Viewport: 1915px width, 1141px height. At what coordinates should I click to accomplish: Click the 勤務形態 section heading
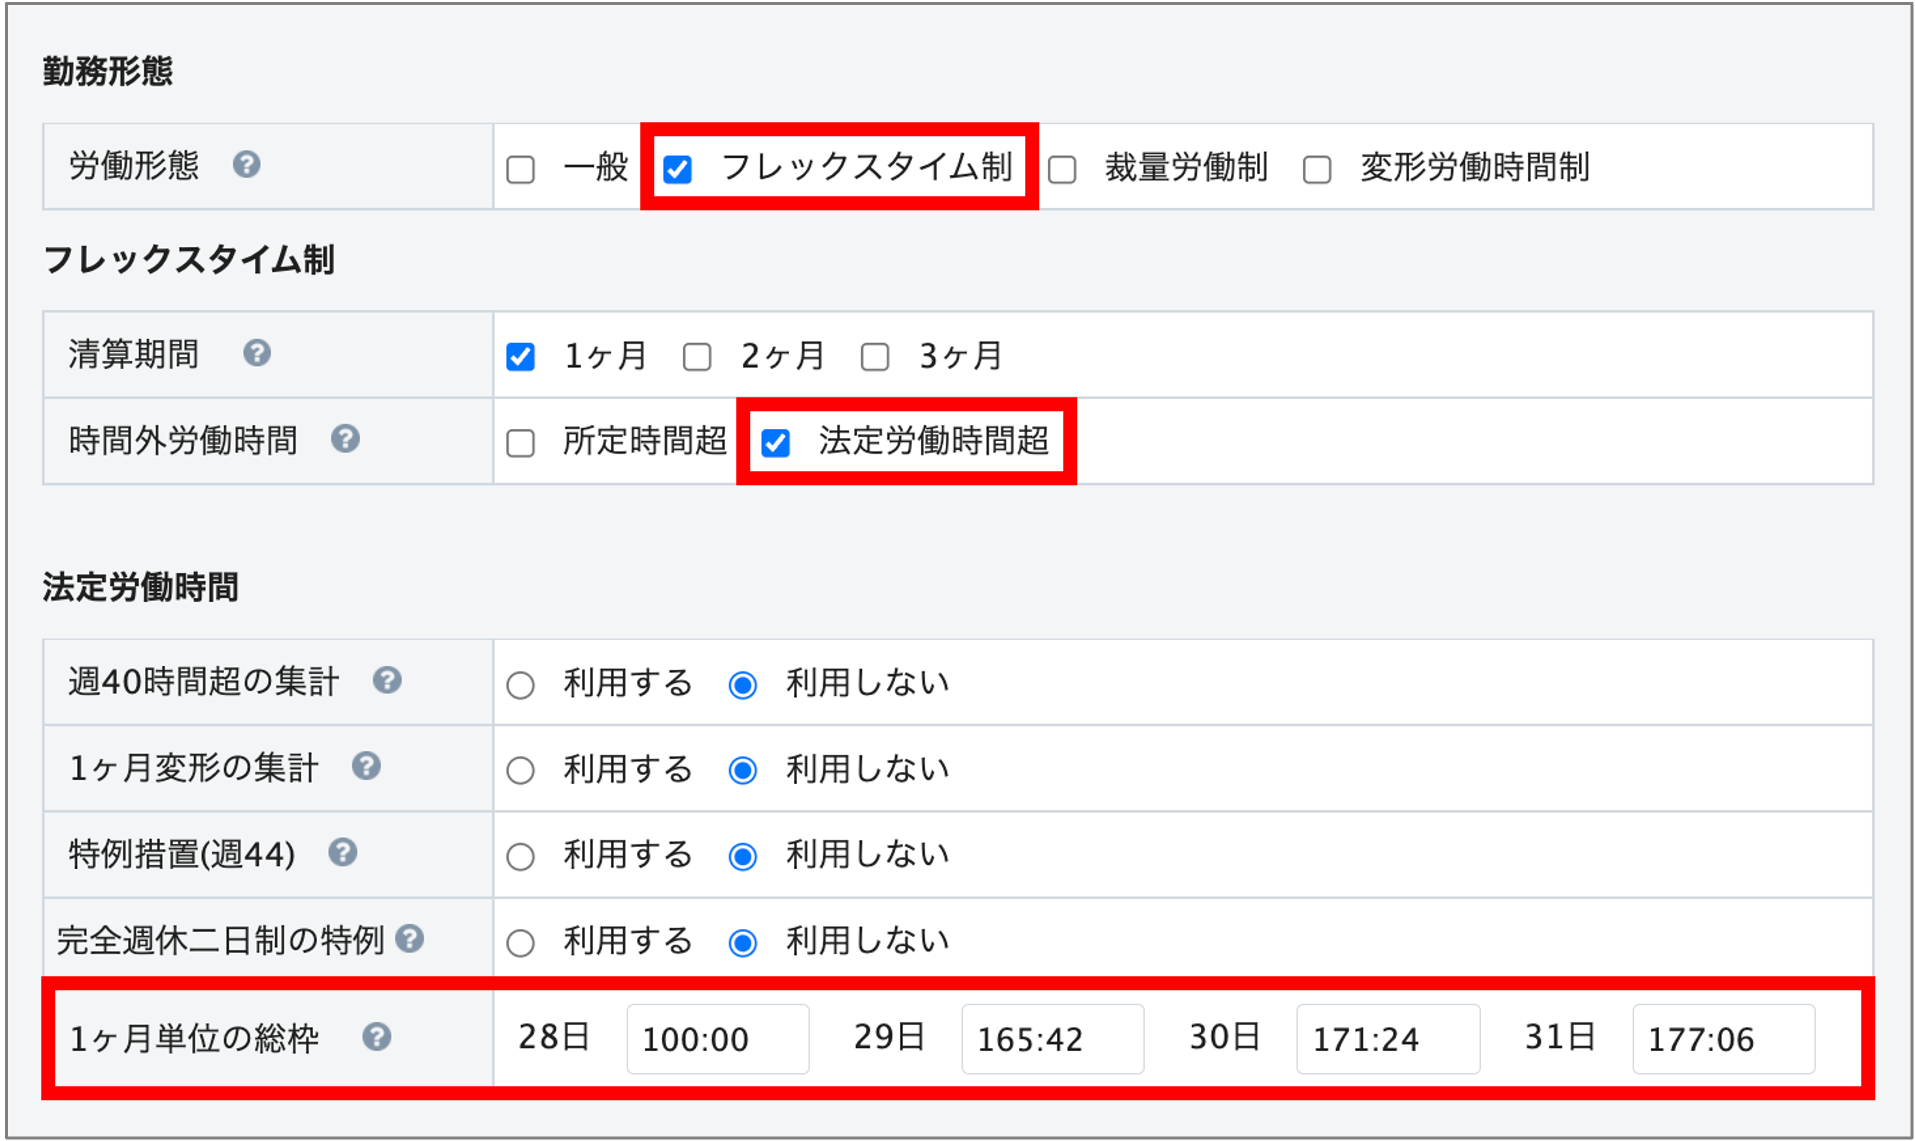pyautogui.click(x=108, y=71)
